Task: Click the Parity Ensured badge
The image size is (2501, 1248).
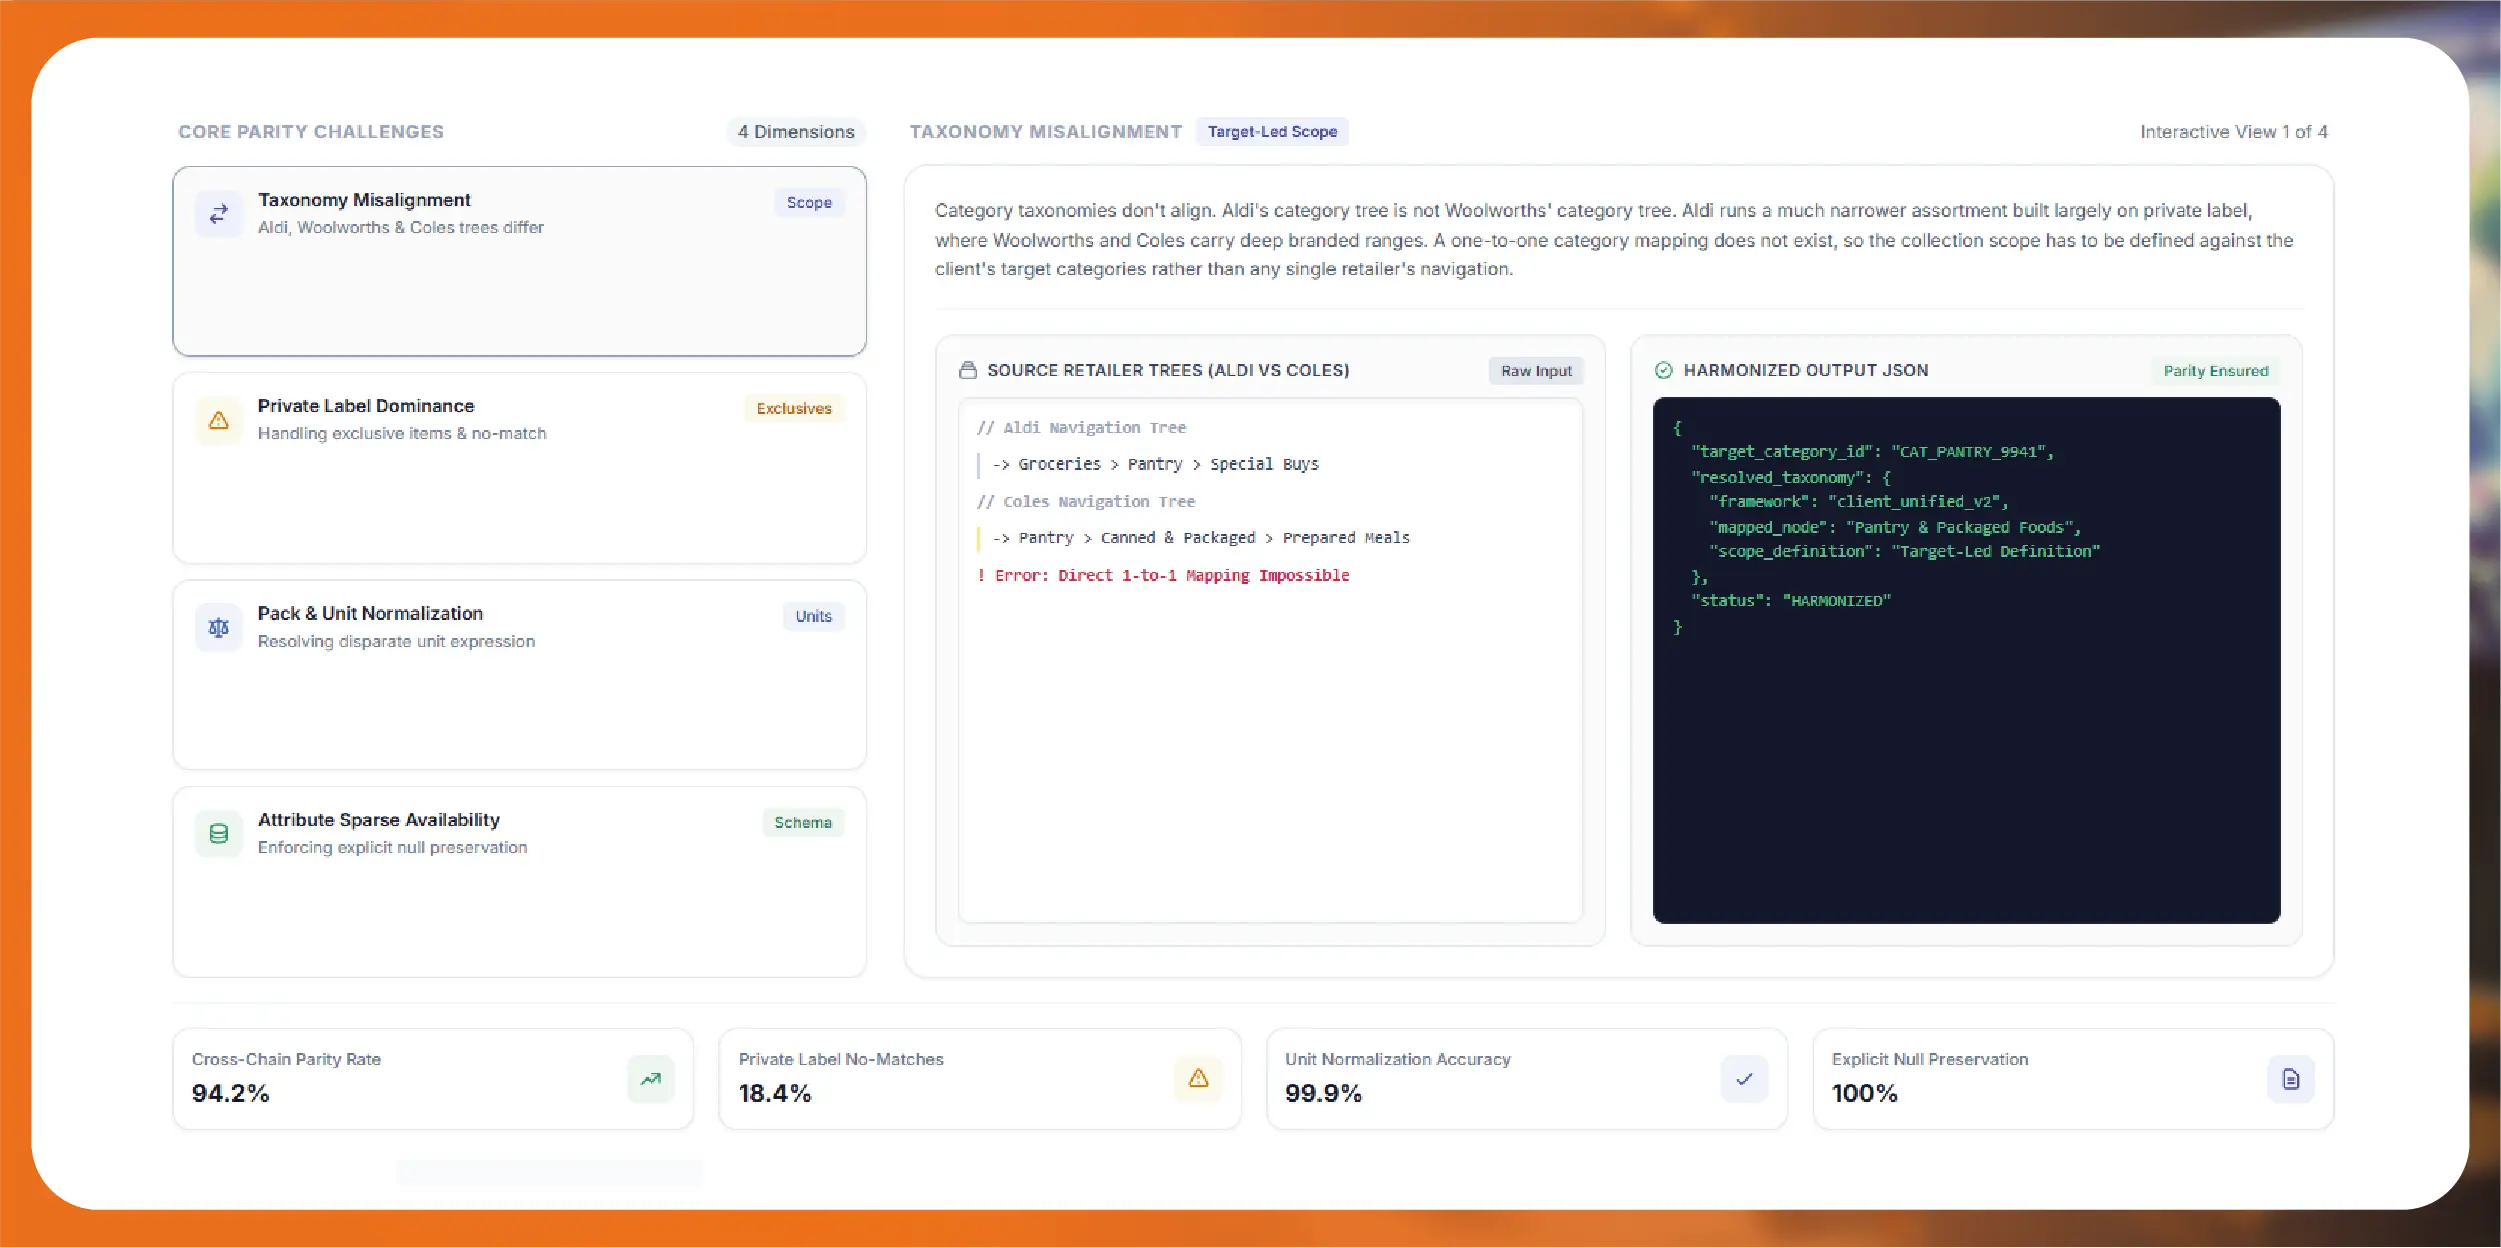Action: point(2216,371)
